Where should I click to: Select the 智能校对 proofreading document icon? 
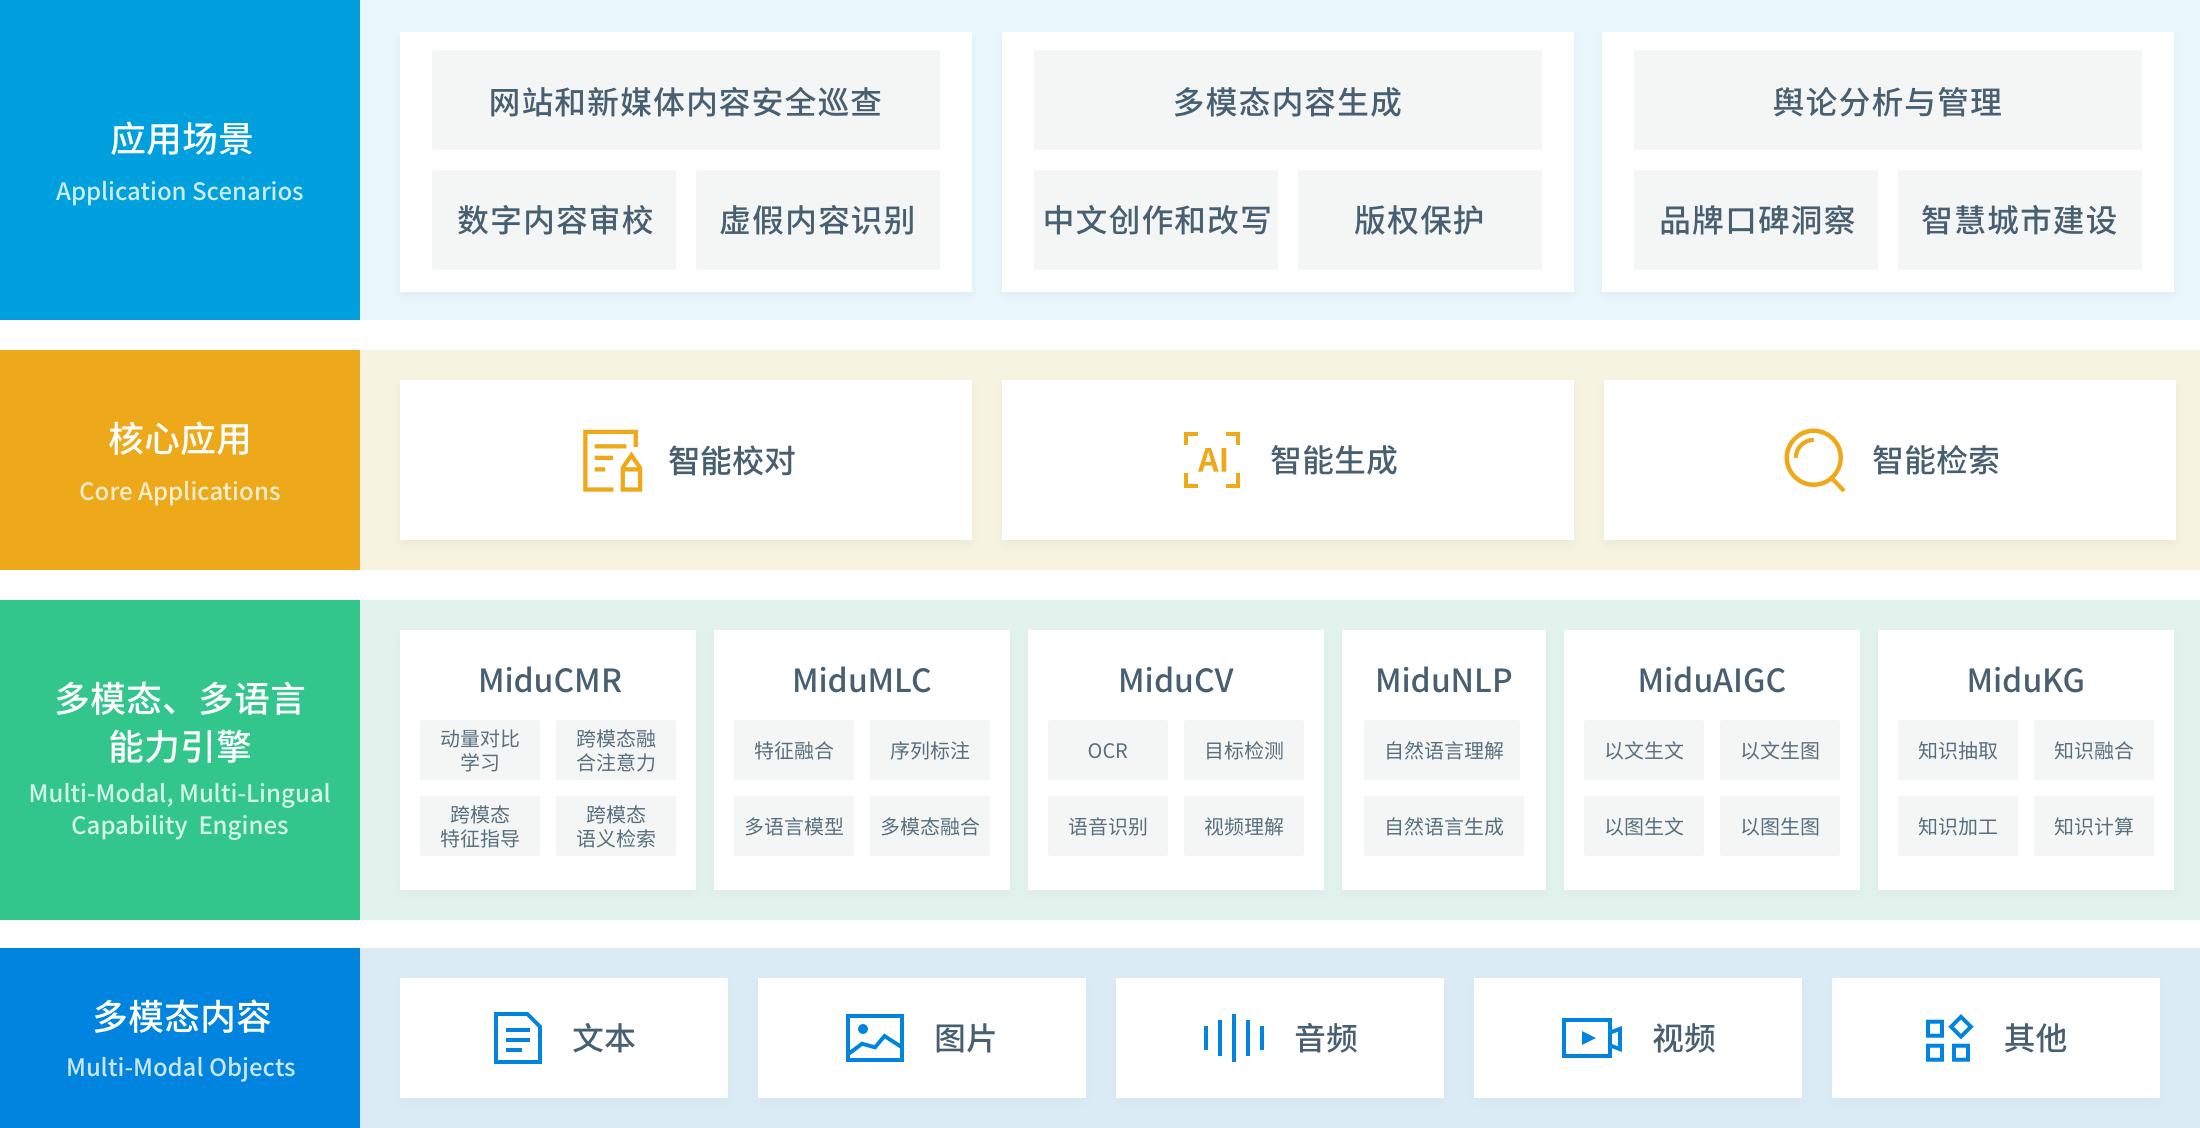point(612,460)
